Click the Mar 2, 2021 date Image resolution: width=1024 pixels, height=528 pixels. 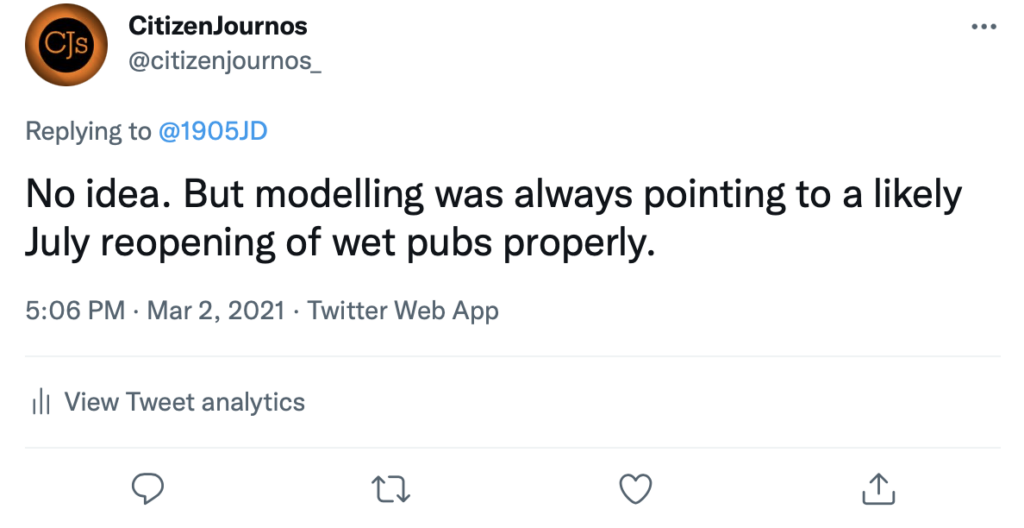tap(216, 310)
